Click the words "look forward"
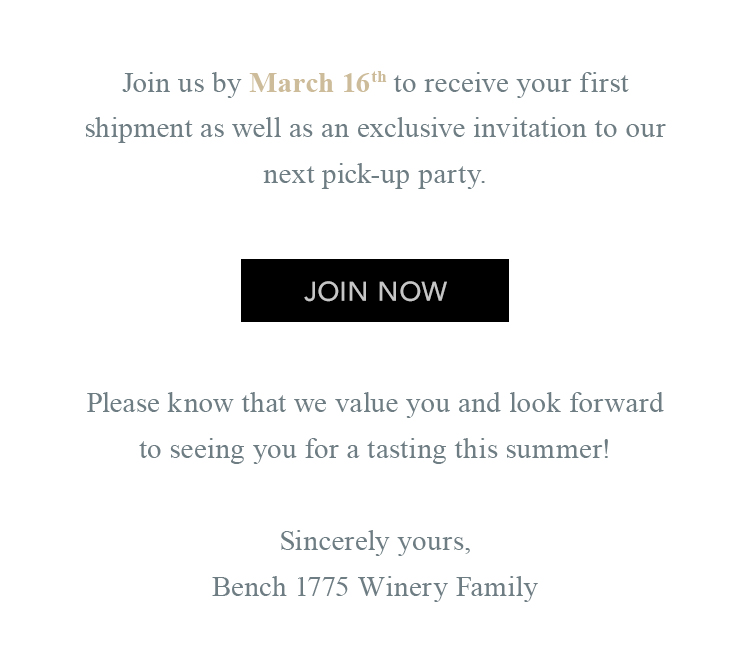The height and width of the screenshot is (647, 750). (586, 403)
